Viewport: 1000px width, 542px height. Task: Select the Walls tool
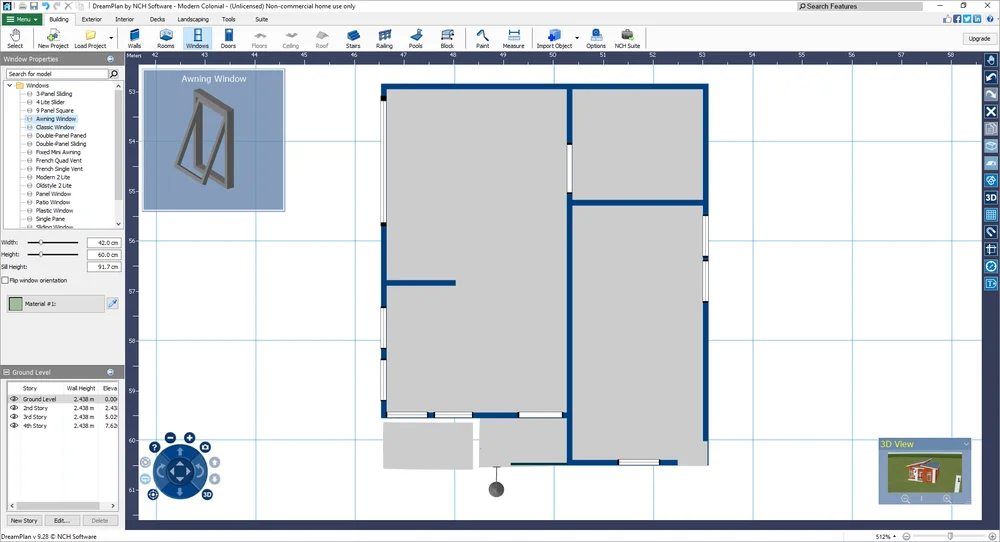coord(134,38)
